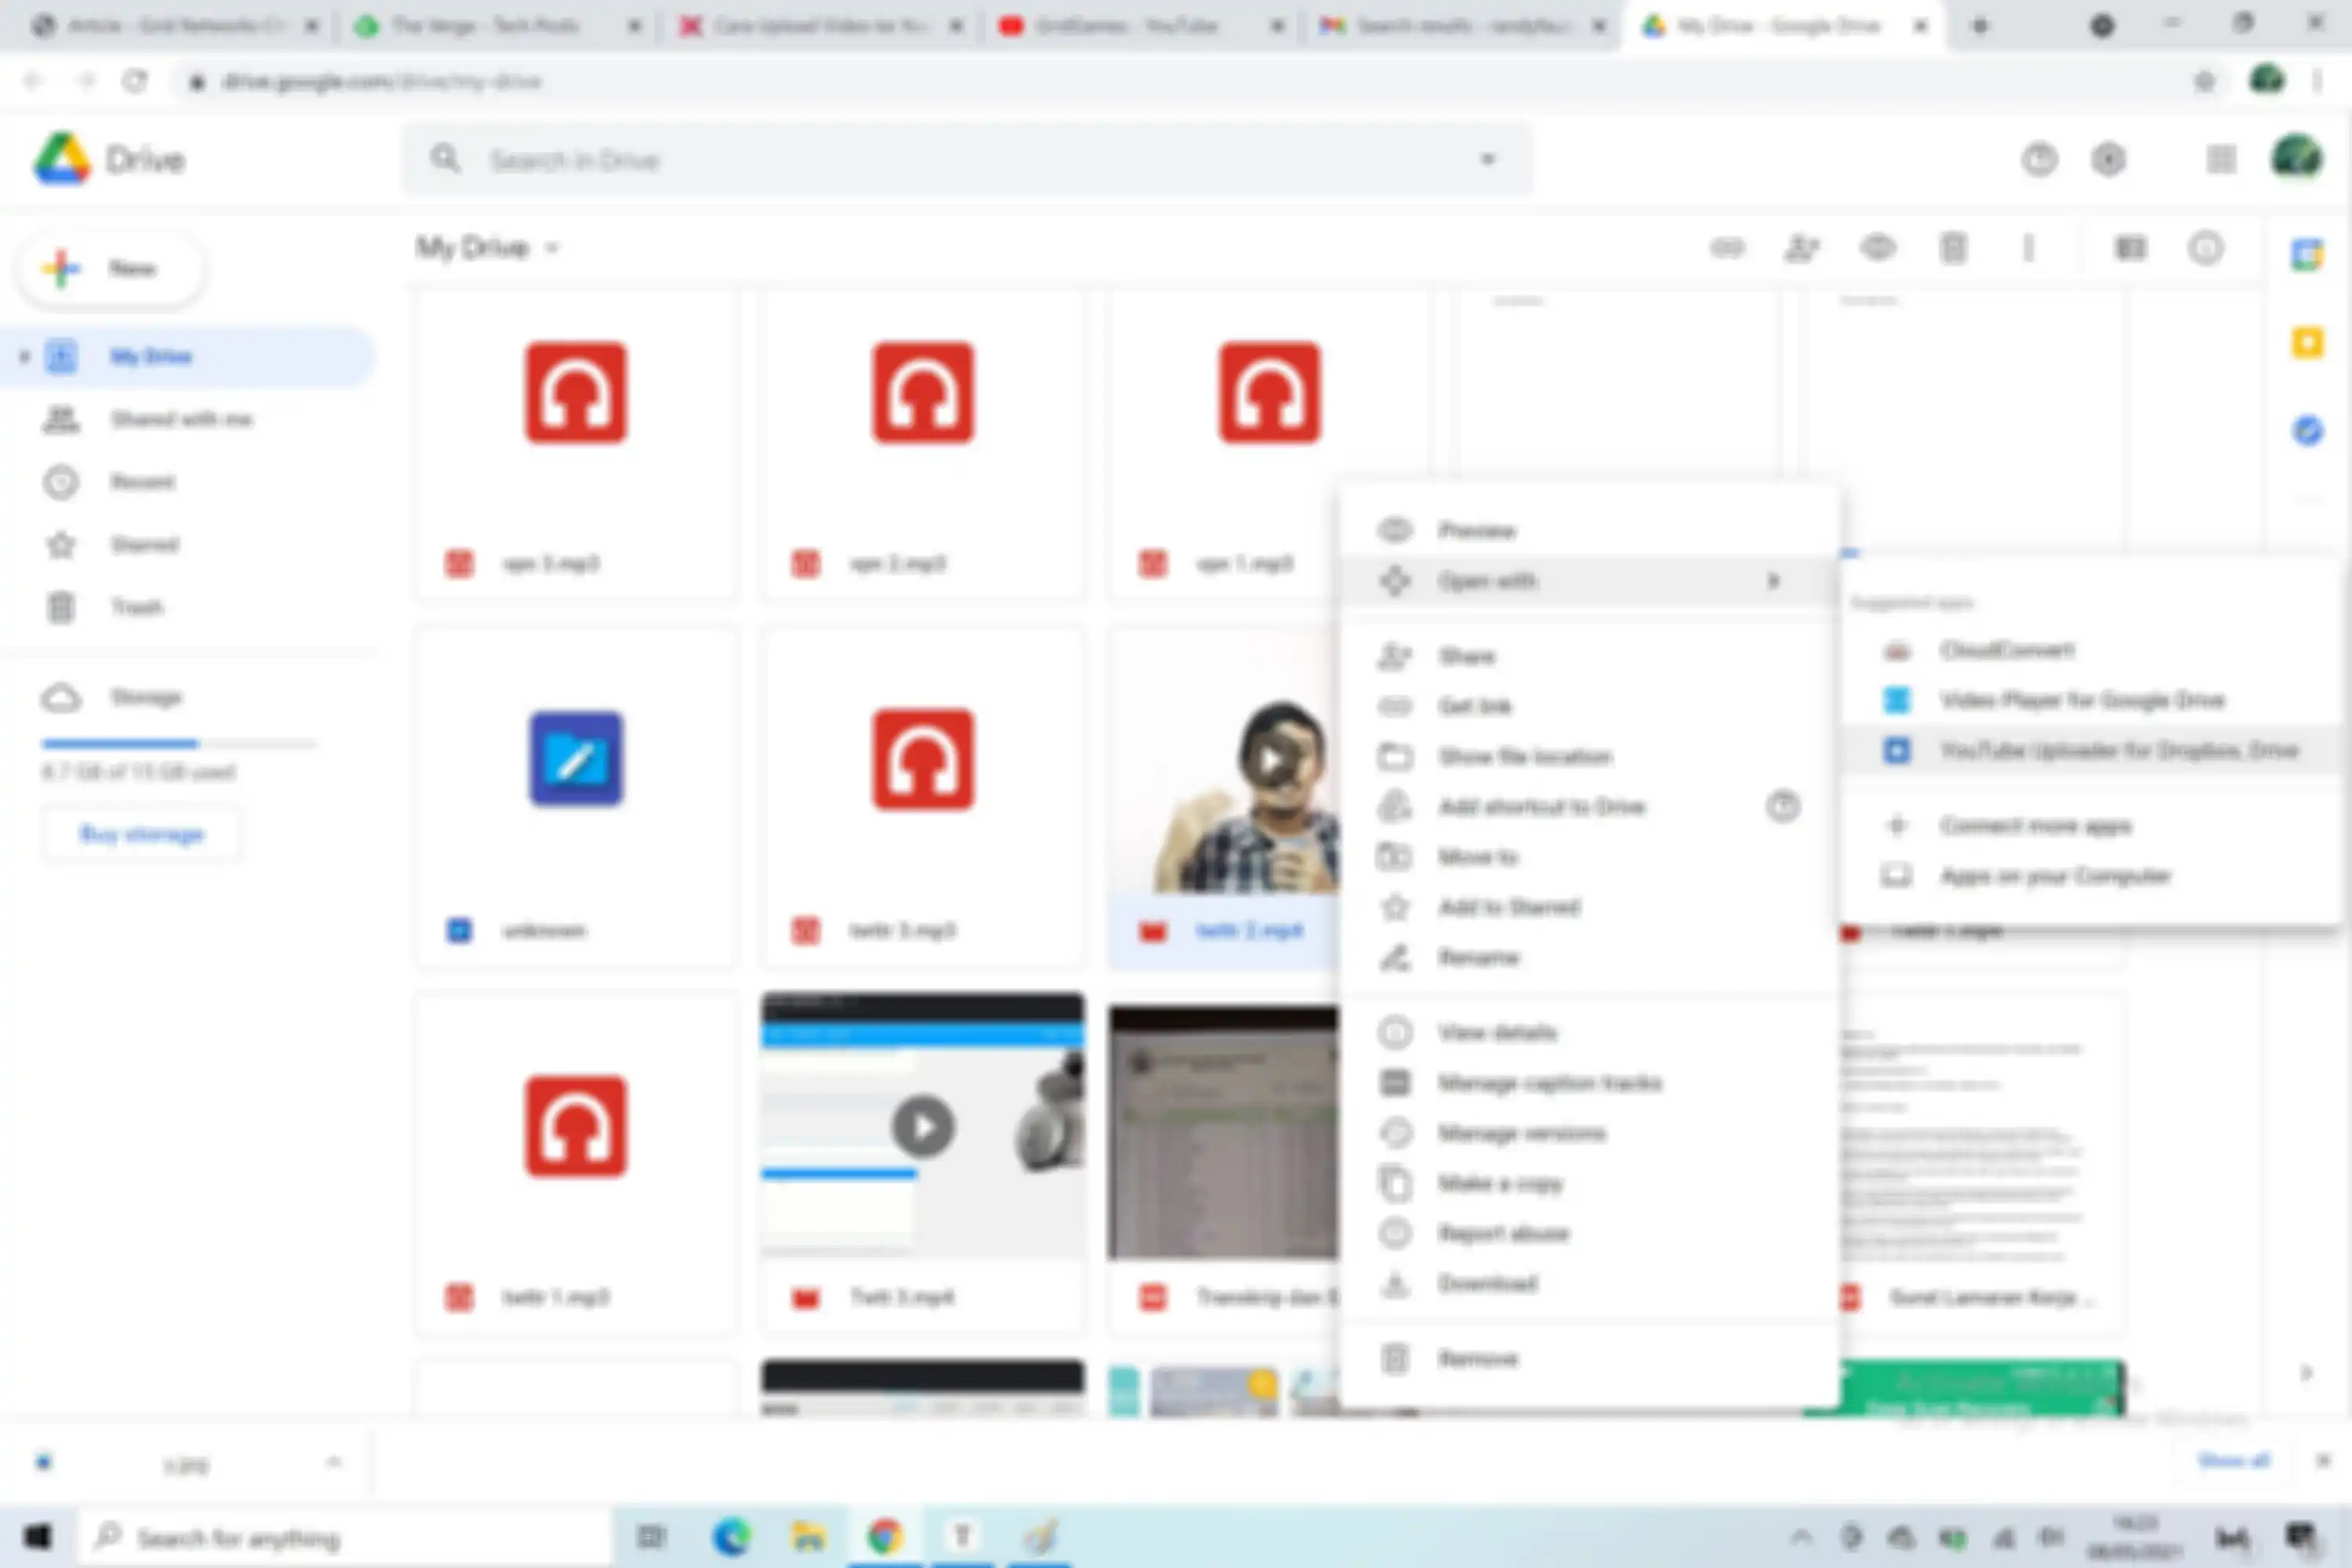Click in the Search in Drive field
2352x1568 pixels.
tap(966, 159)
